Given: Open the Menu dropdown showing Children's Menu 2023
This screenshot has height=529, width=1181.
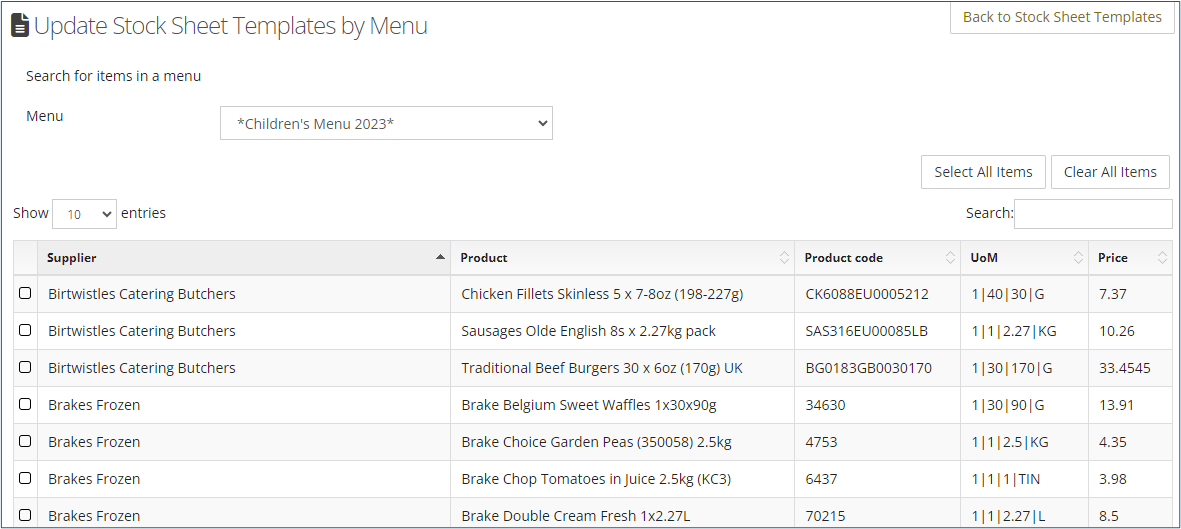Looking at the screenshot, I should click(386, 123).
